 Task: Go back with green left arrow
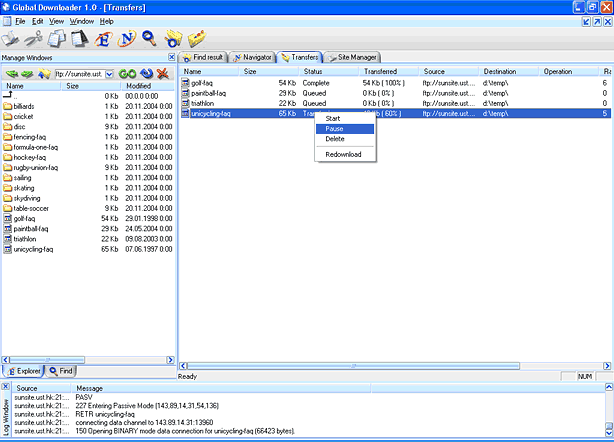(x=12, y=74)
